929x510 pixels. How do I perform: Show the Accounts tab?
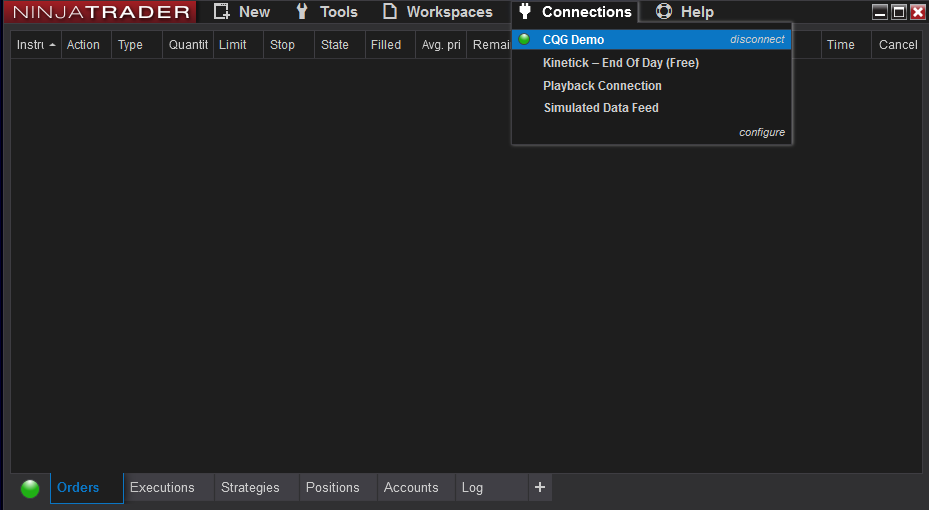pyautogui.click(x=411, y=488)
